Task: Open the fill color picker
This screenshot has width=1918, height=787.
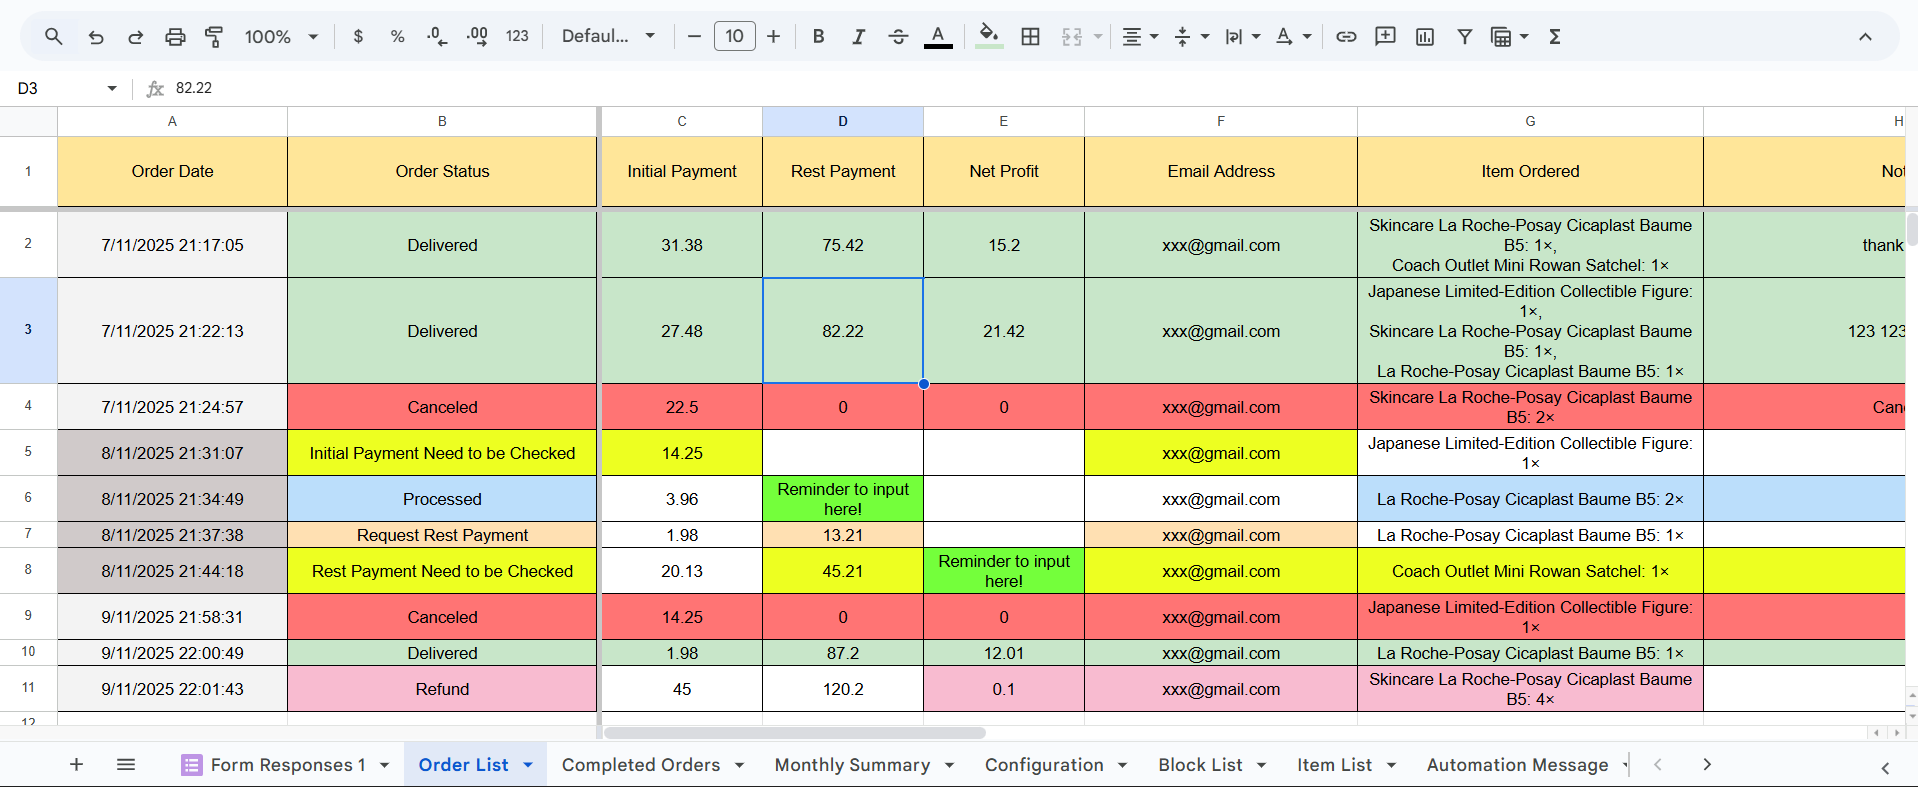Action: [x=989, y=37]
